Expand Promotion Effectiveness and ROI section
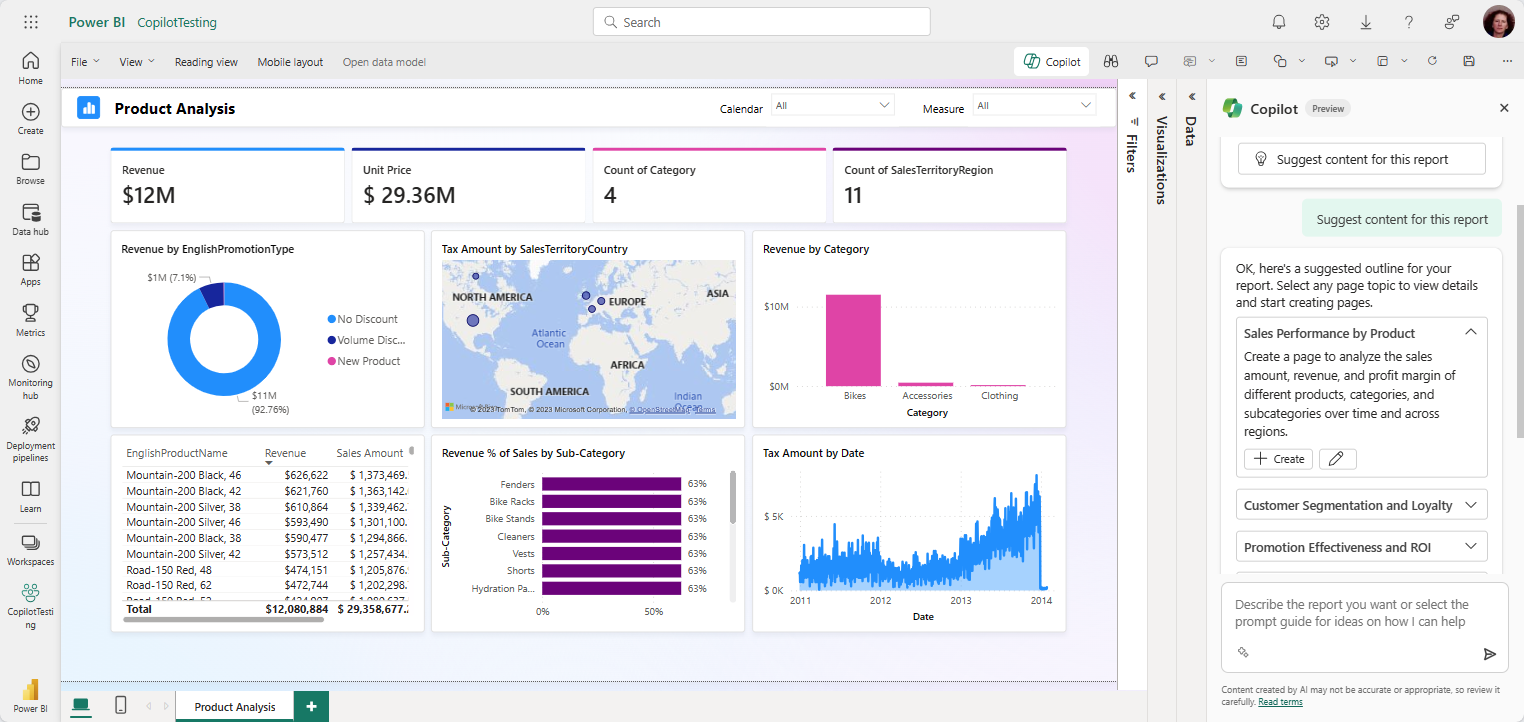The width and height of the screenshot is (1524, 722). tap(1361, 547)
